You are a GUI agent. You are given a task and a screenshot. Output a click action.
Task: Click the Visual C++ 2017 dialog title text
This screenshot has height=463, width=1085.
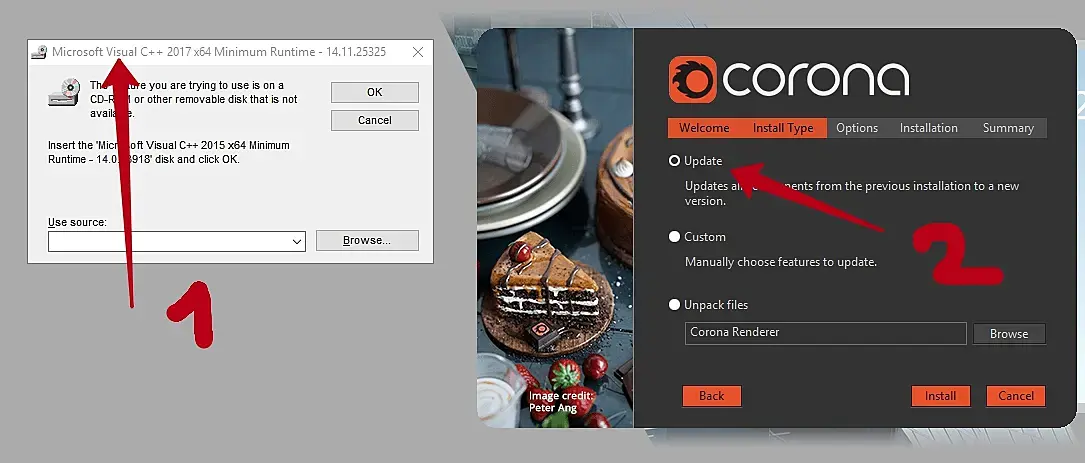tap(219, 52)
